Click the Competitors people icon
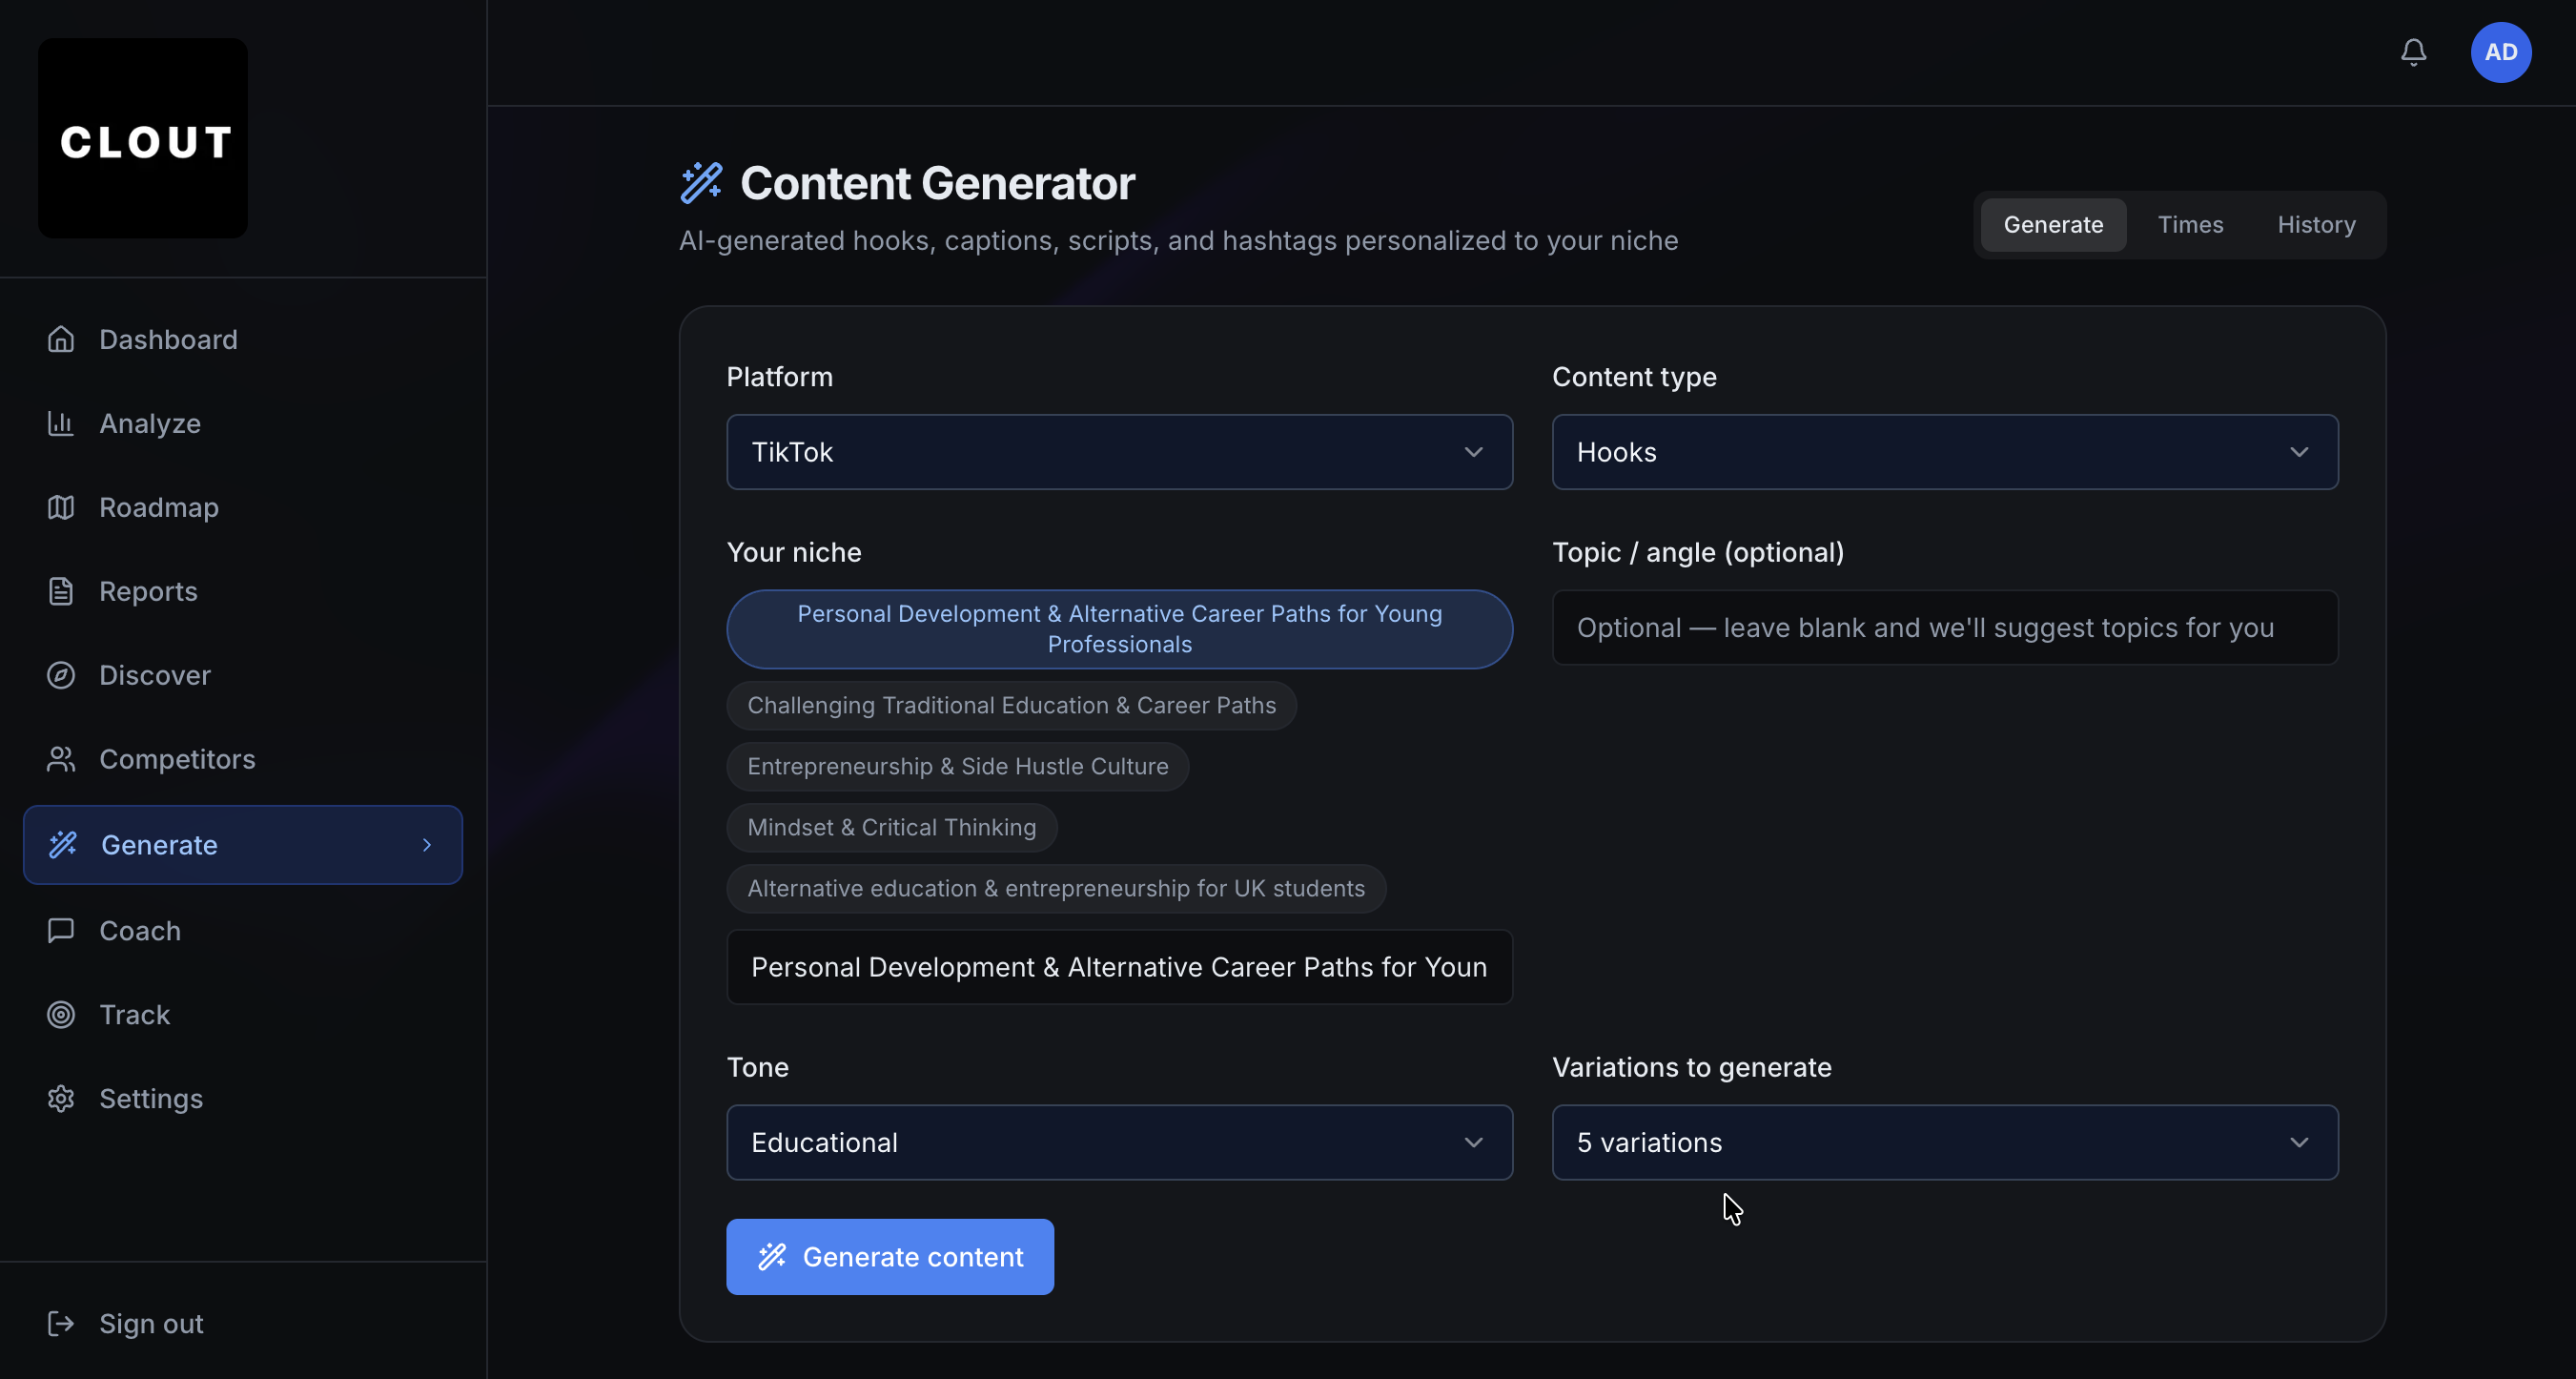2576x1379 pixels. [61, 759]
